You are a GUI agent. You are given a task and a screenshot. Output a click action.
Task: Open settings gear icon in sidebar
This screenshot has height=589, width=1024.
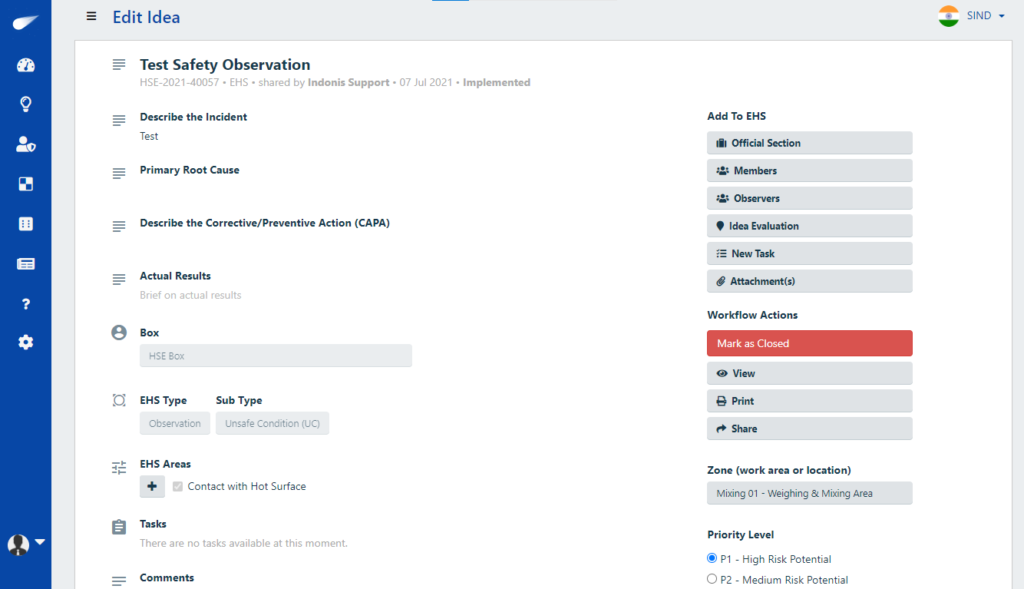click(26, 342)
